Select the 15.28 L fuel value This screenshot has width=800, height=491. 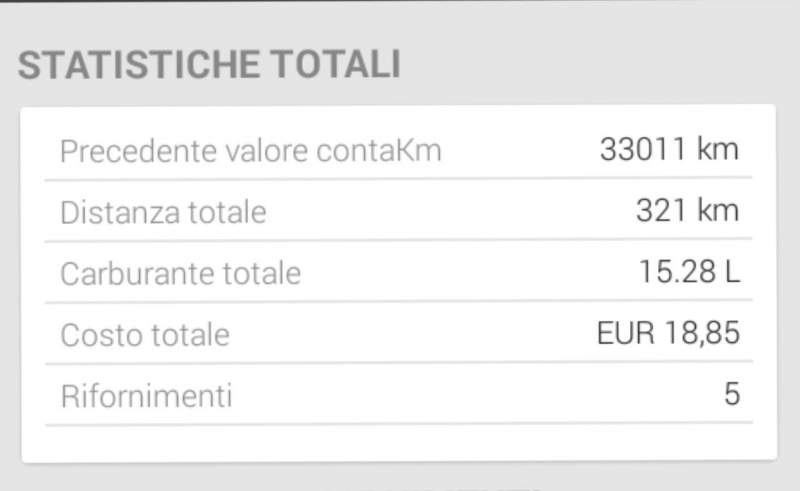(689, 272)
